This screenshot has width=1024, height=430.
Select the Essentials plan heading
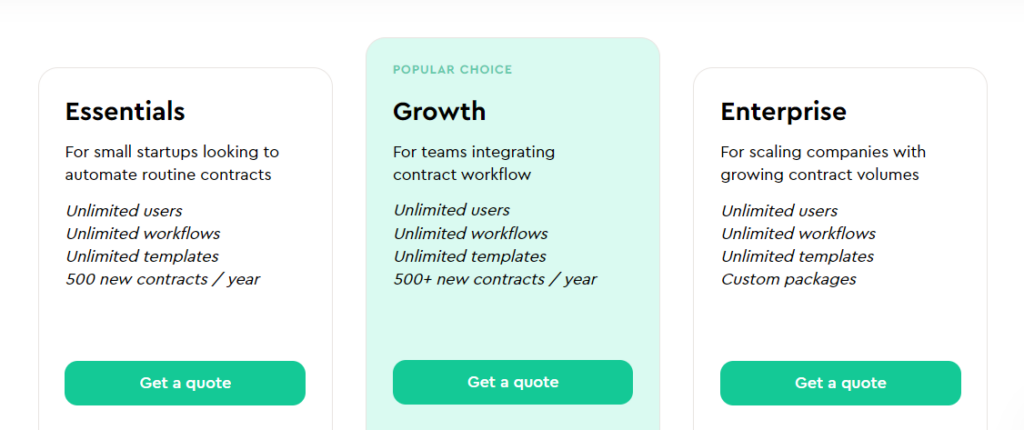125,111
